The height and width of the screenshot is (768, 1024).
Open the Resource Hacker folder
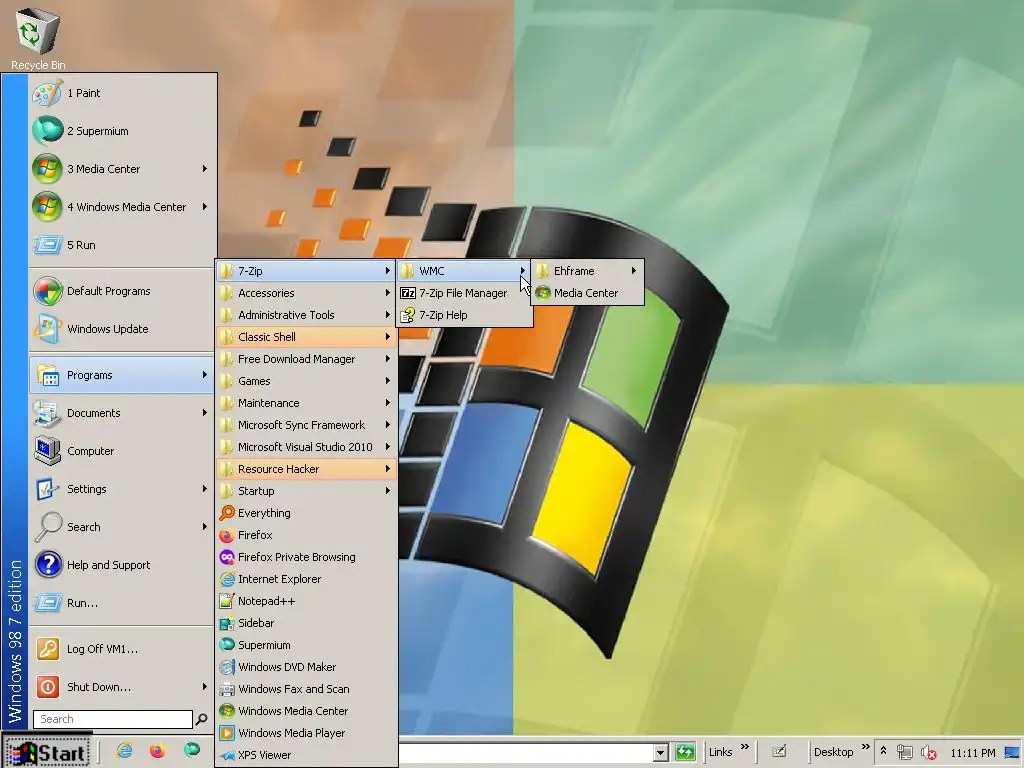306,469
